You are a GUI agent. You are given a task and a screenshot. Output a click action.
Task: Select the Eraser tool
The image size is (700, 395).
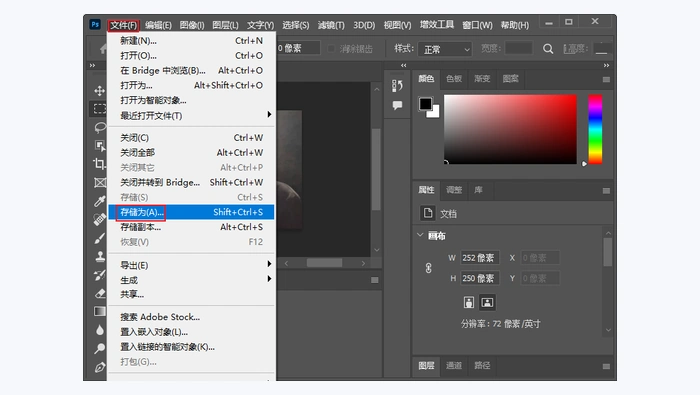(100, 293)
